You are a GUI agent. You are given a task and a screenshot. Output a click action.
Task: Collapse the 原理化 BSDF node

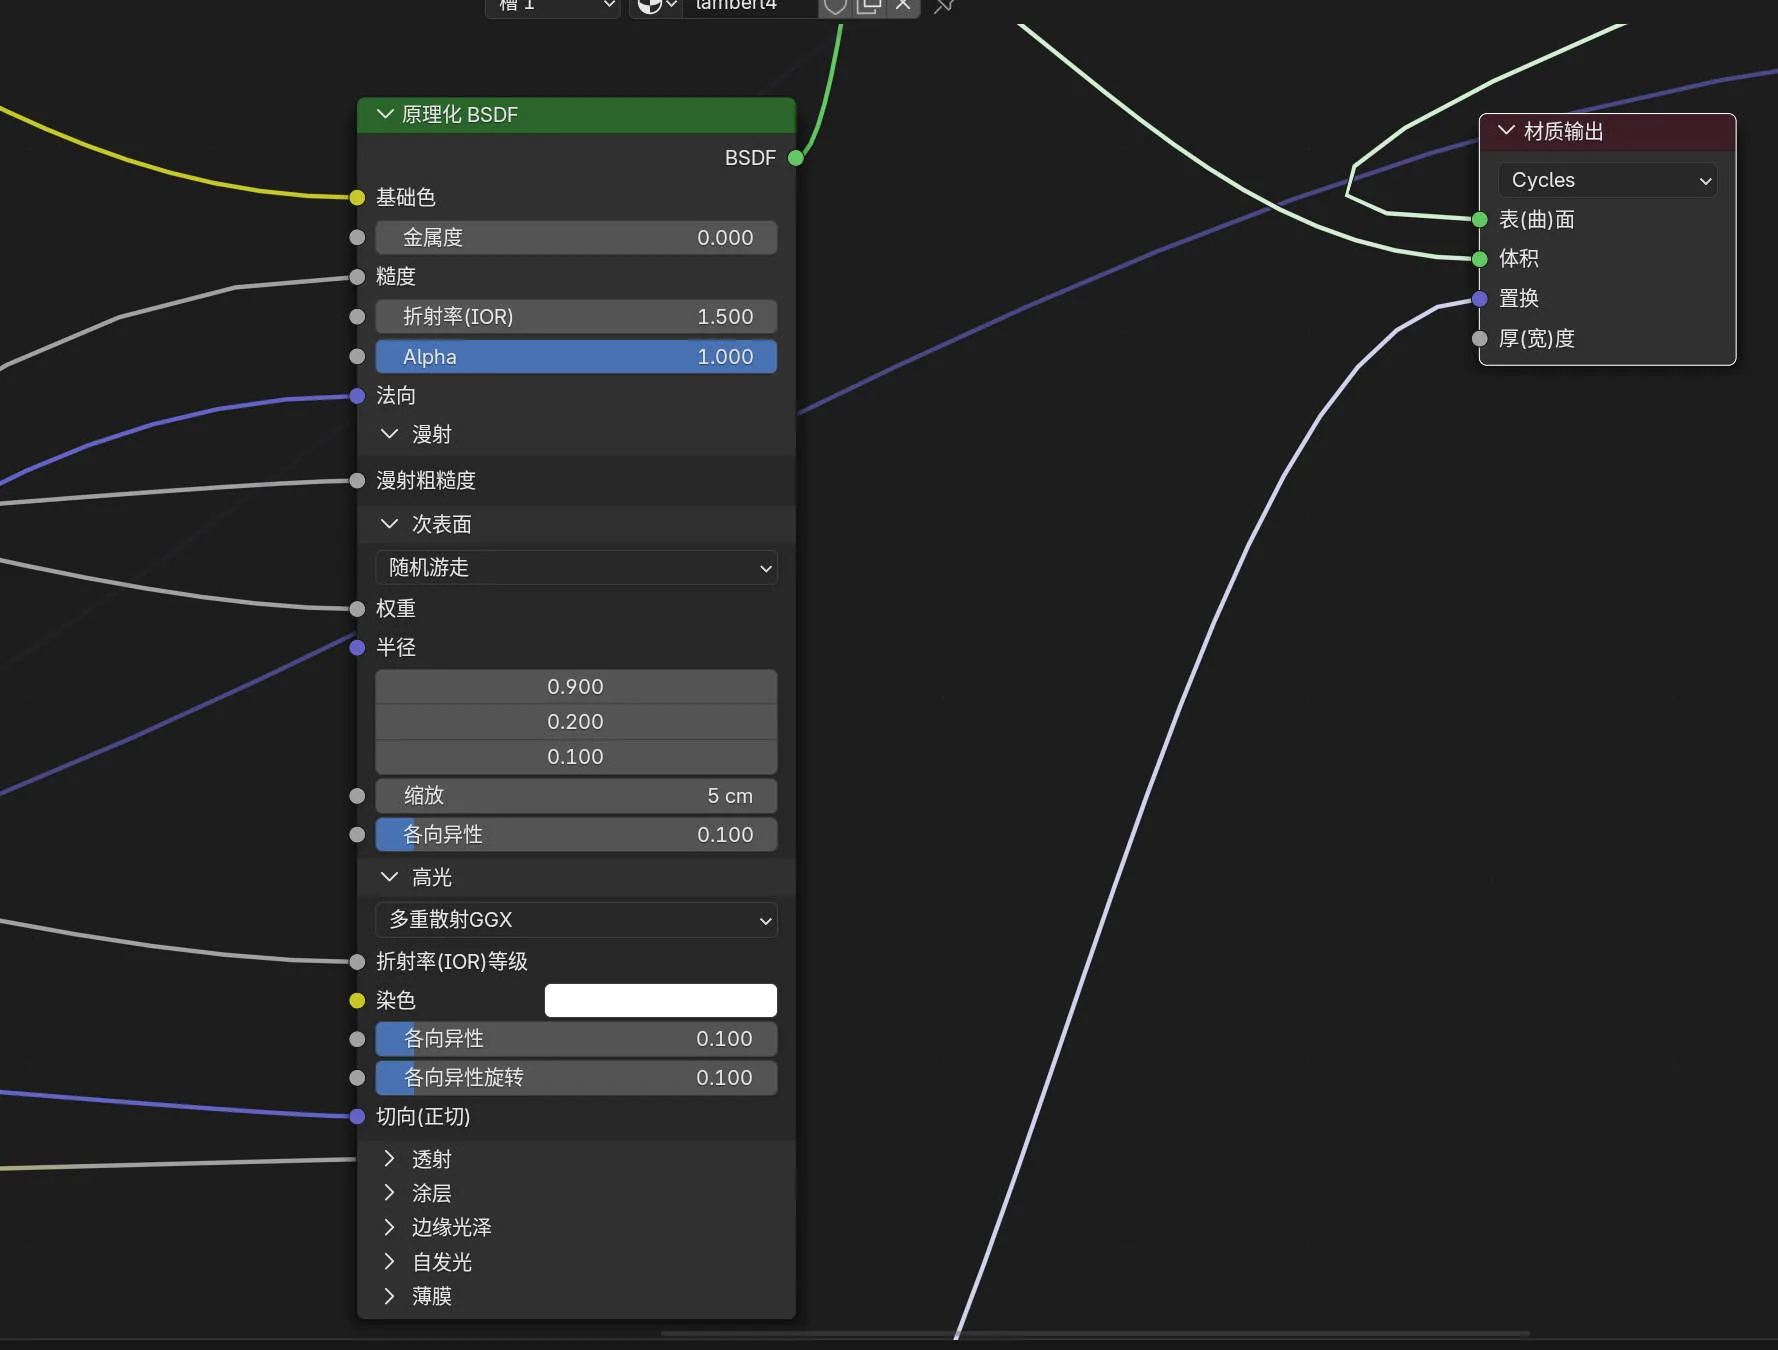tap(385, 114)
